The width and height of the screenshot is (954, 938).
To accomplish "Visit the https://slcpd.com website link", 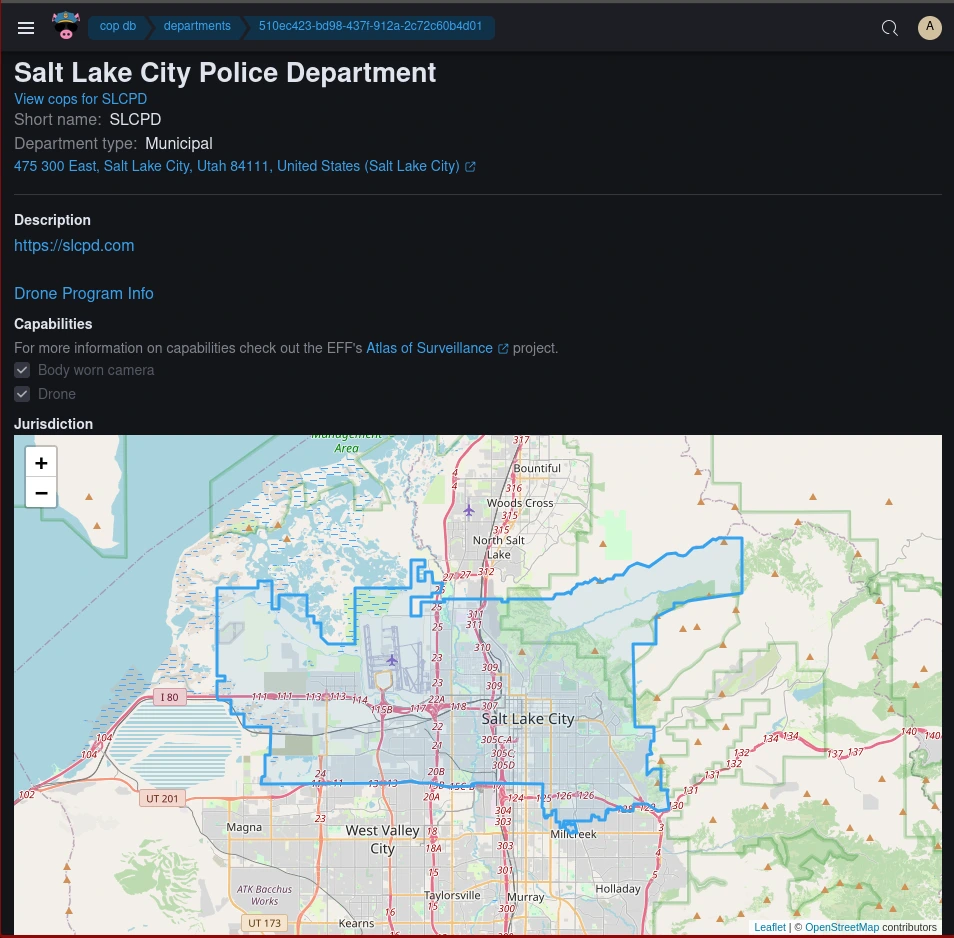I will click(x=74, y=246).
